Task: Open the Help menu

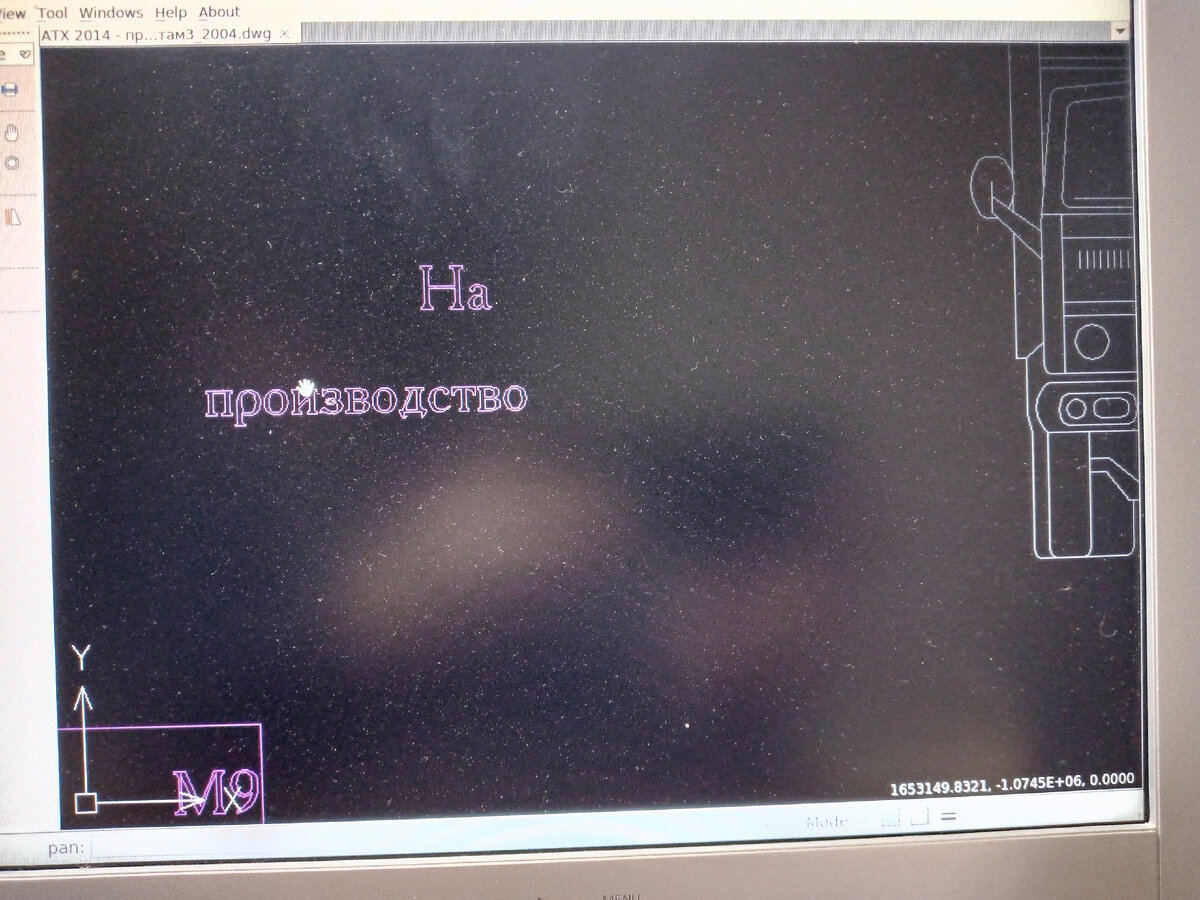Action: (171, 13)
